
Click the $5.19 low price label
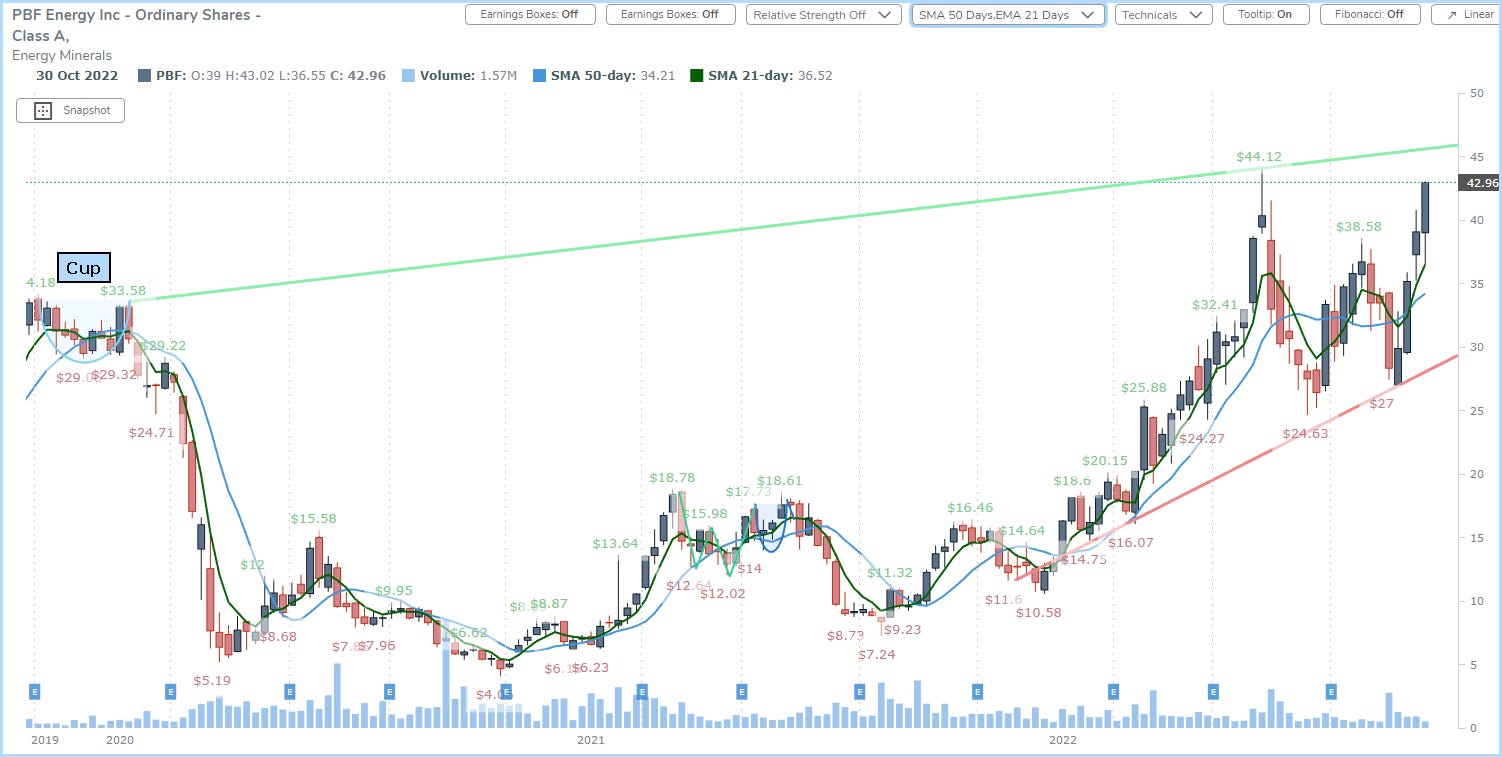coord(212,680)
